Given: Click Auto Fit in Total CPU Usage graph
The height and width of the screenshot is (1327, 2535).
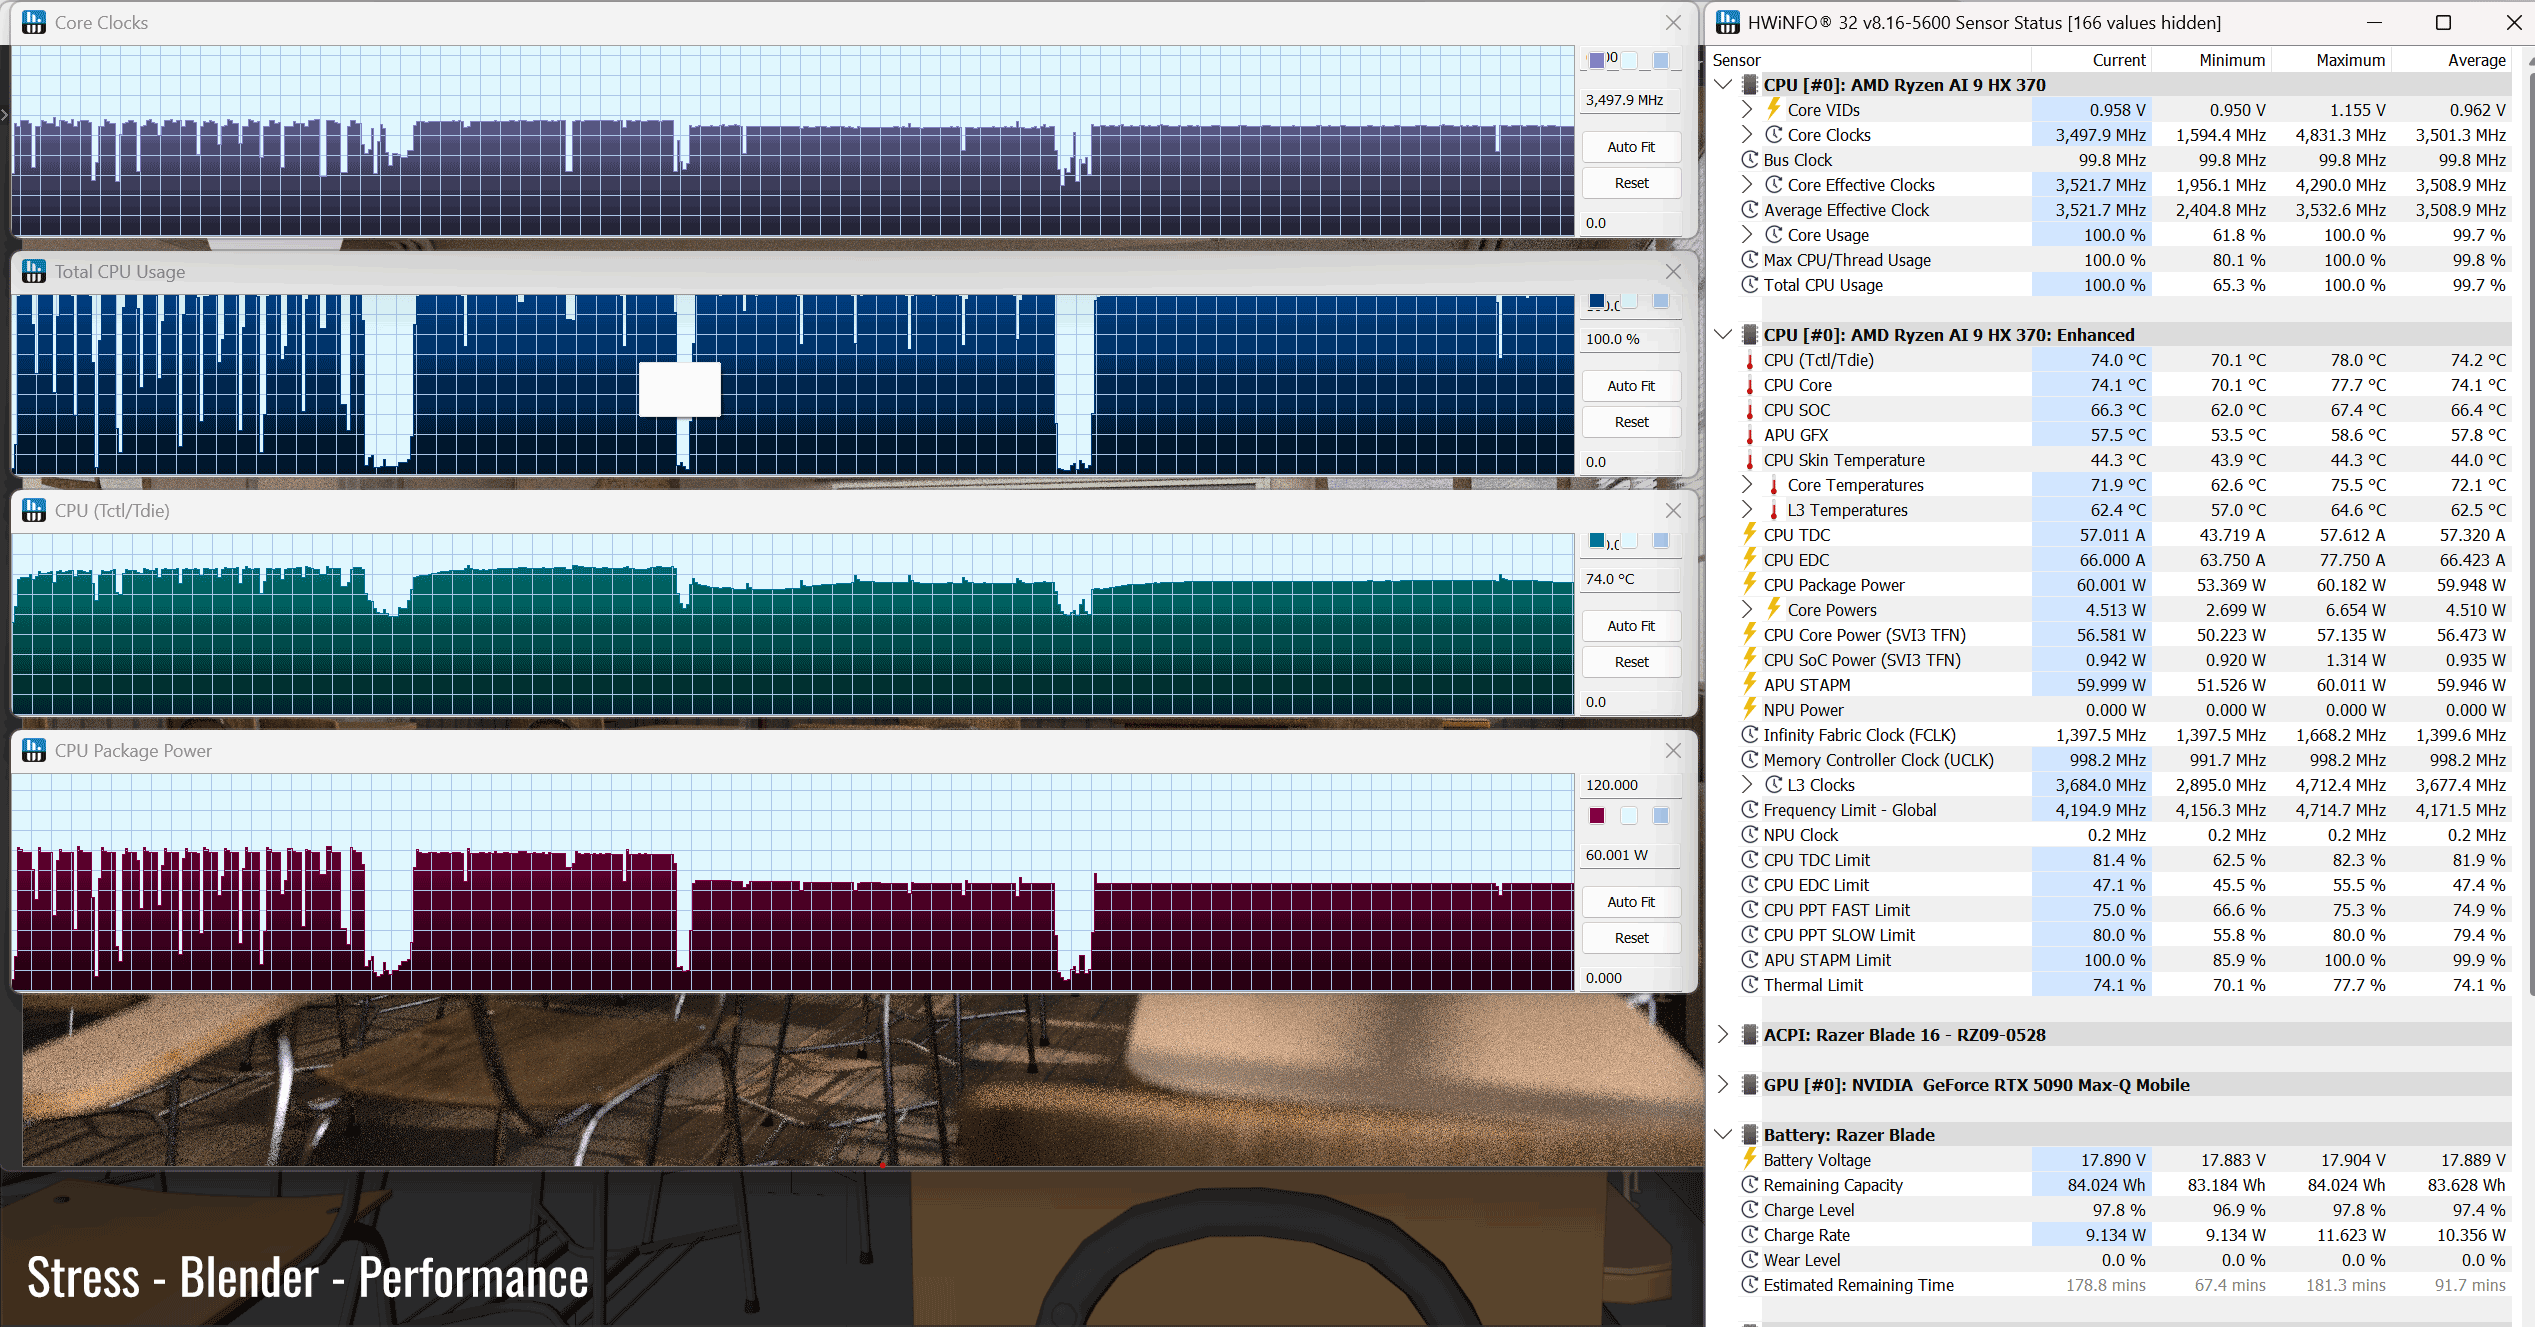Looking at the screenshot, I should (x=1631, y=386).
